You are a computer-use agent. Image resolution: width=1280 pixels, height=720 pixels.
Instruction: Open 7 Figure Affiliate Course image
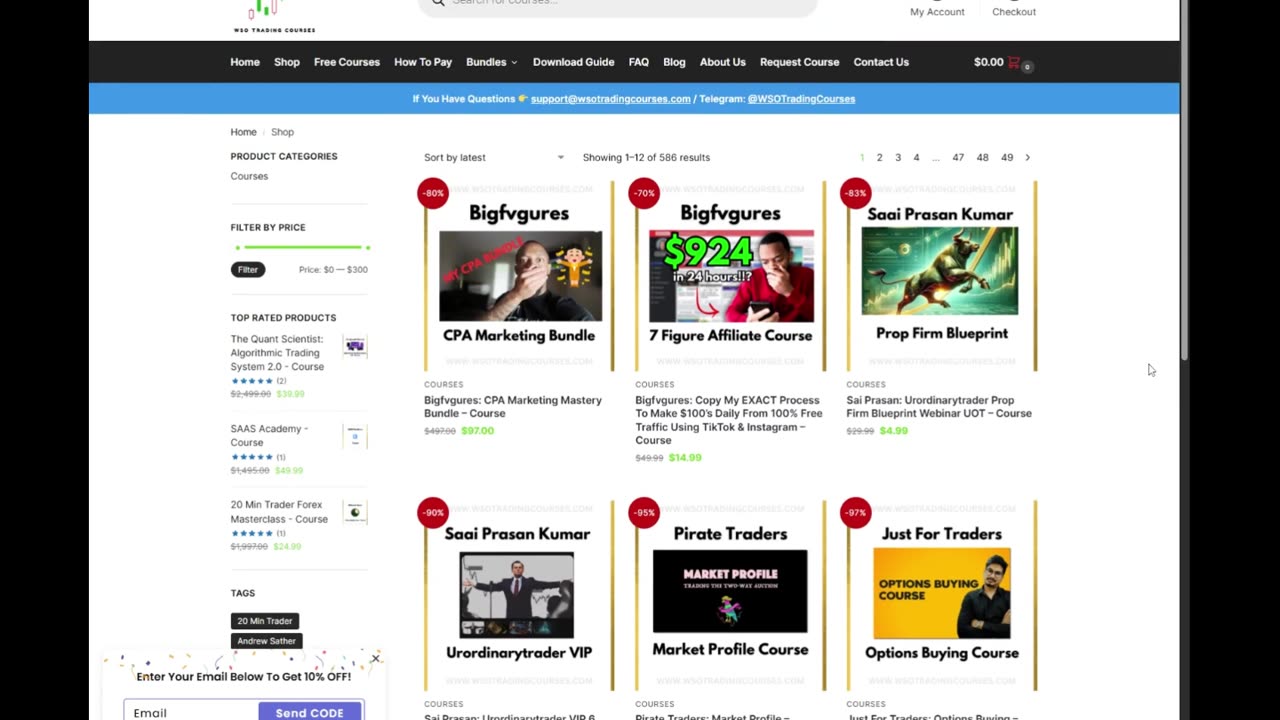(x=731, y=276)
